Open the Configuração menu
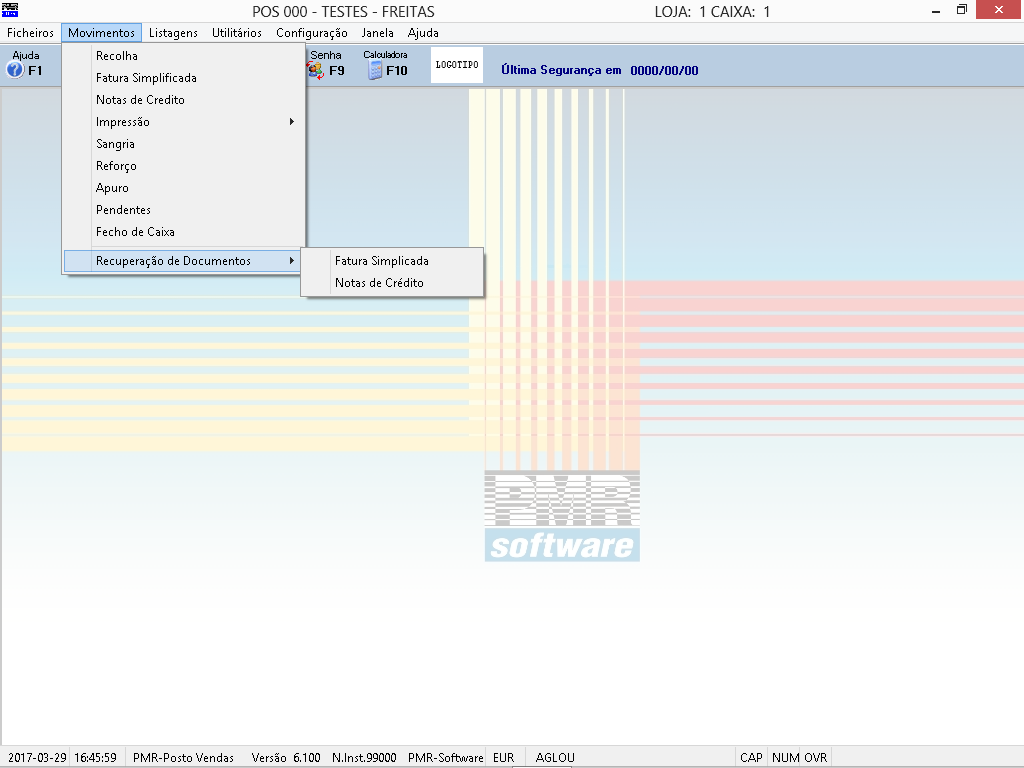The width and height of the screenshot is (1024, 768). pyautogui.click(x=311, y=33)
